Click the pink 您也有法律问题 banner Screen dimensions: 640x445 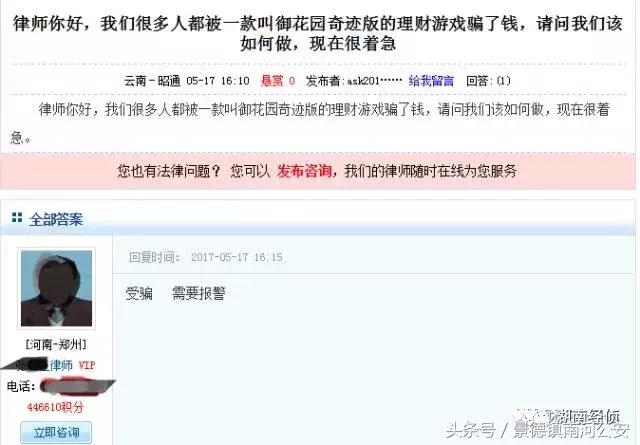tap(318, 171)
